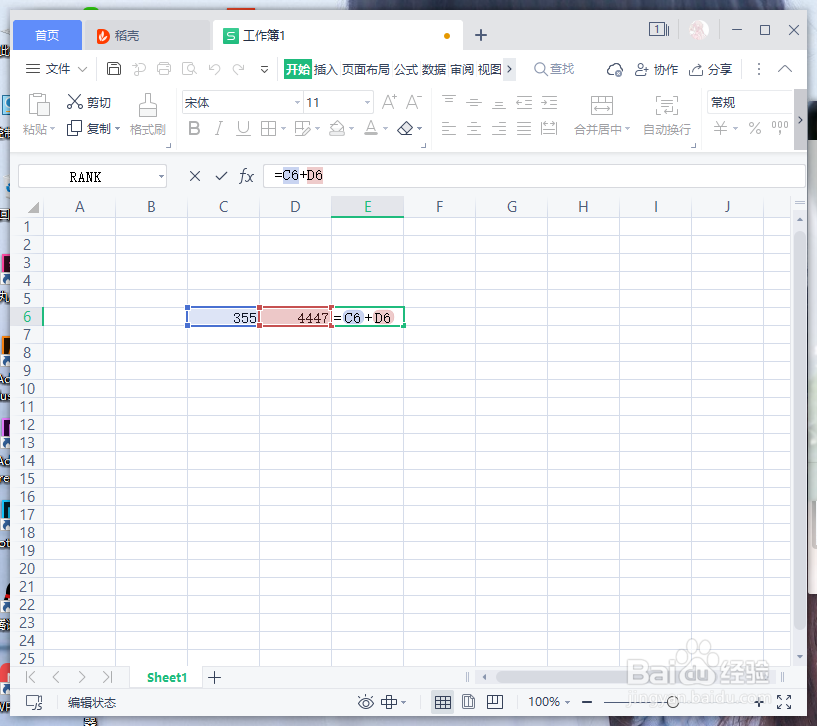Image resolution: width=817 pixels, height=726 pixels.
Task: Click the font color A icon
Action: coord(371,128)
